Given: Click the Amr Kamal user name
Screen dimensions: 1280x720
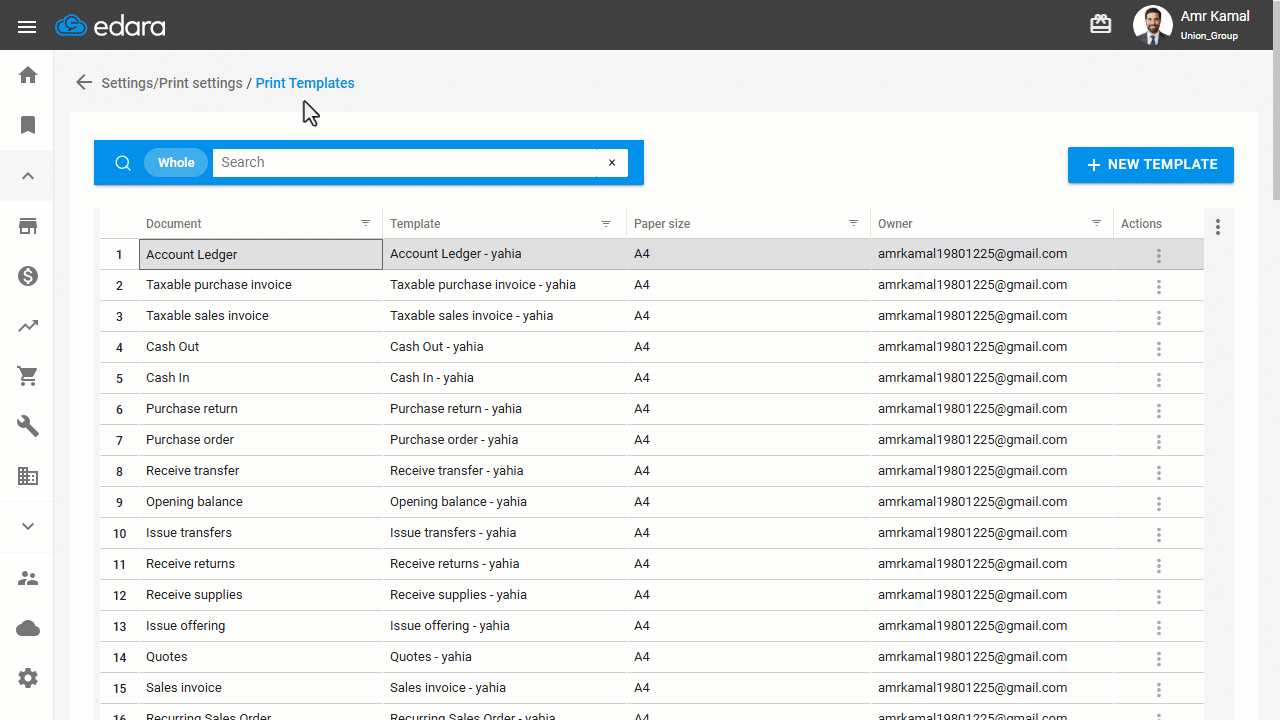Looking at the screenshot, I should [x=1215, y=16].
